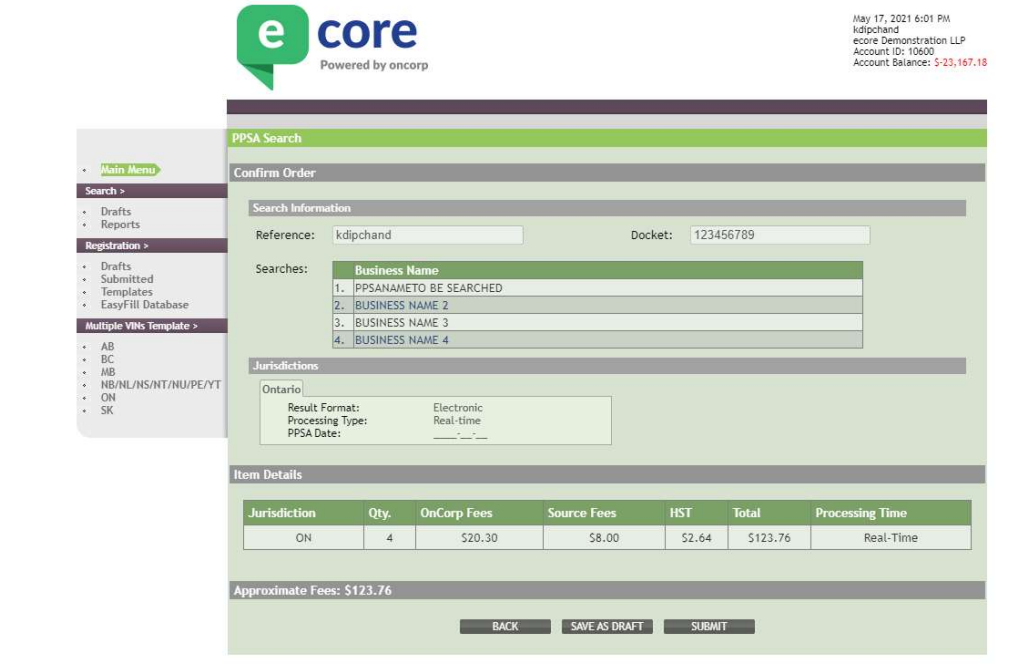Select row BUSINESS NAME 2
1015x667 pixels.
click(597, 306)
